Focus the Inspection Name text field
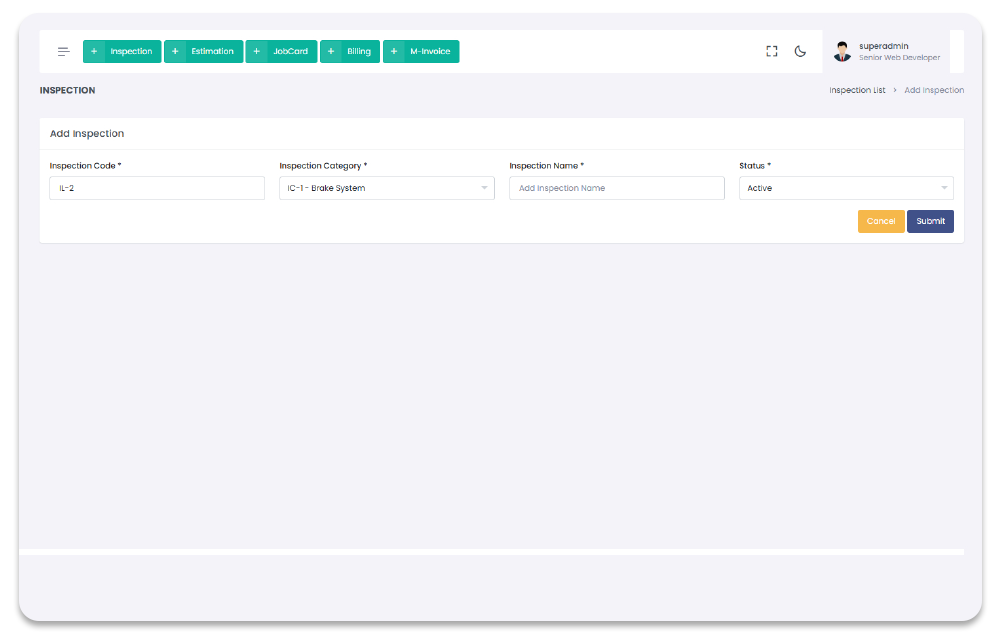The height and width of the screenshot is (633, 1000). [616, 188]
